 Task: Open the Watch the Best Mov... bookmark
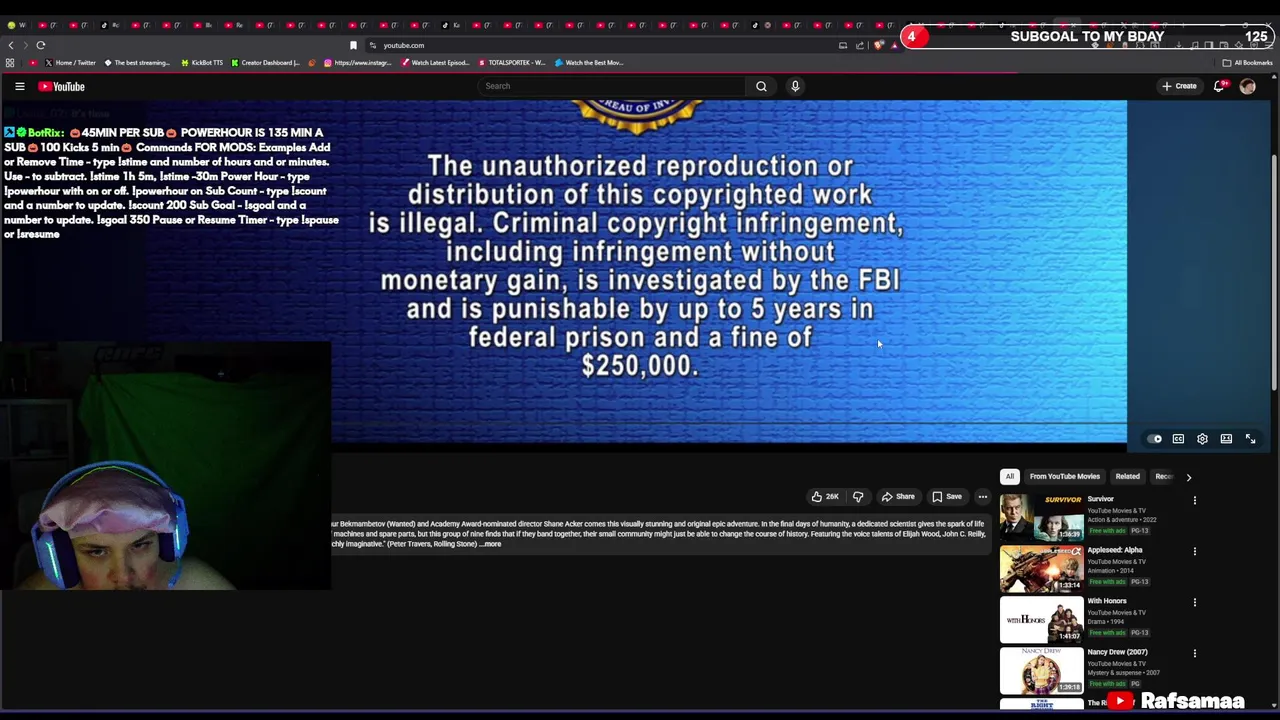590,63
